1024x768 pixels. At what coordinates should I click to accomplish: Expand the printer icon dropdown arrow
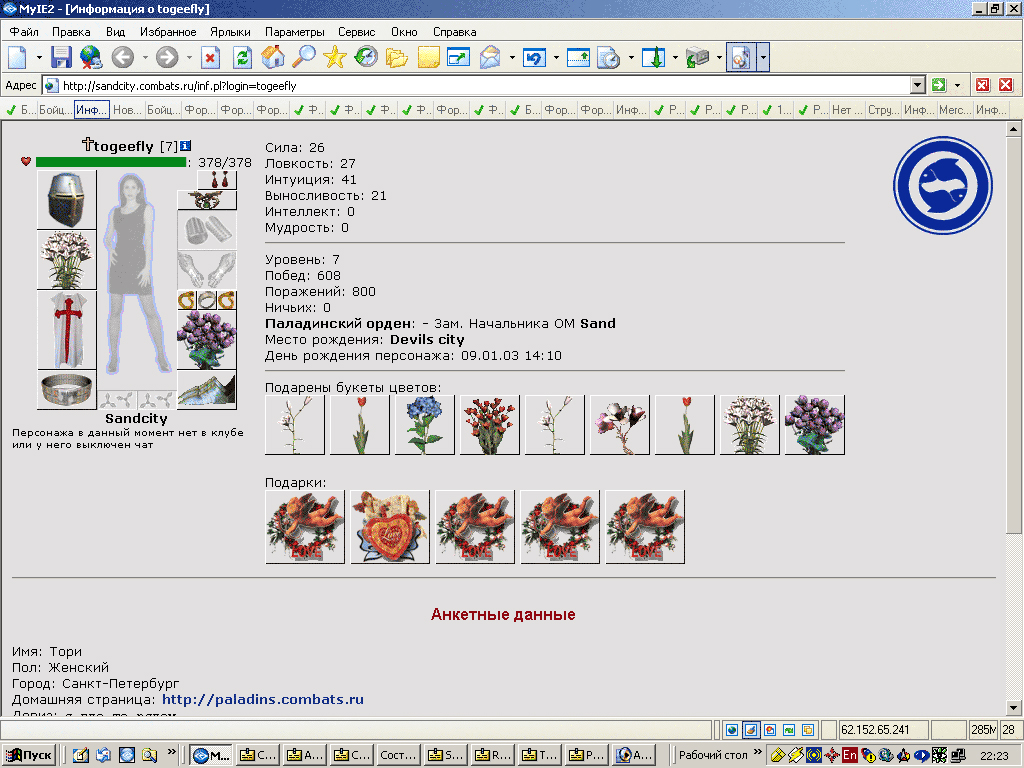click(x=719, y=57)
